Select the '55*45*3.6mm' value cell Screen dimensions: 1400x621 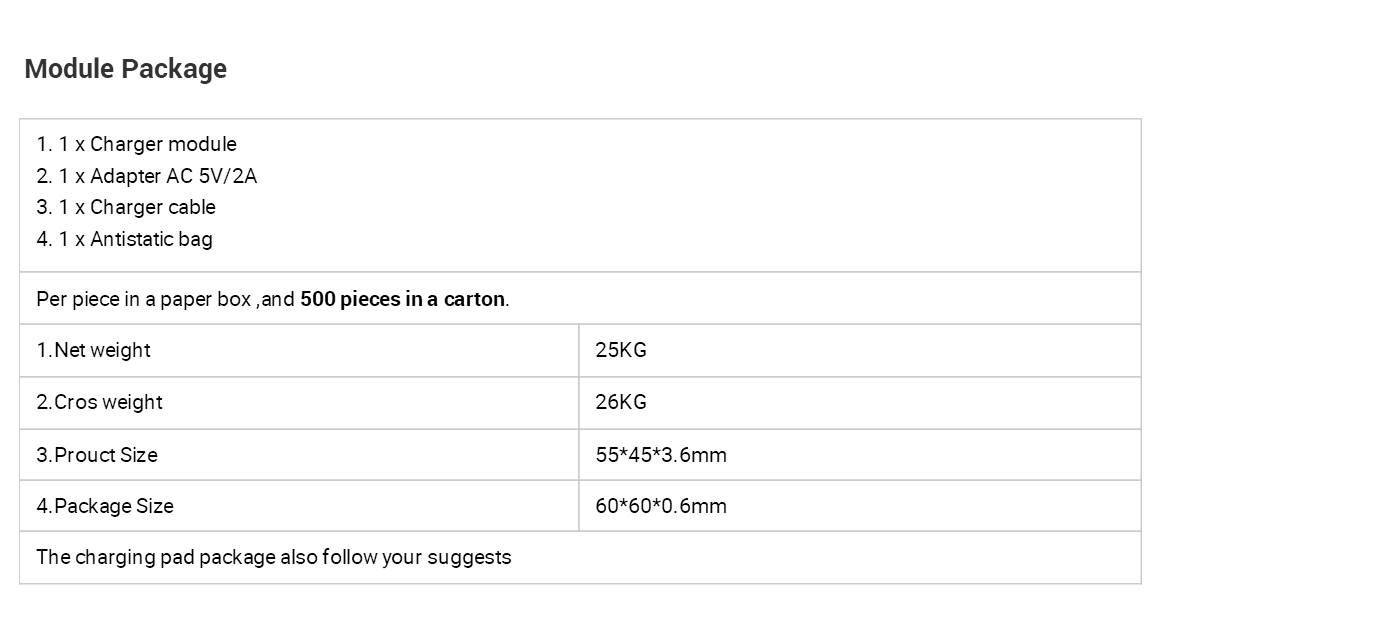click(x=661, y=455)
